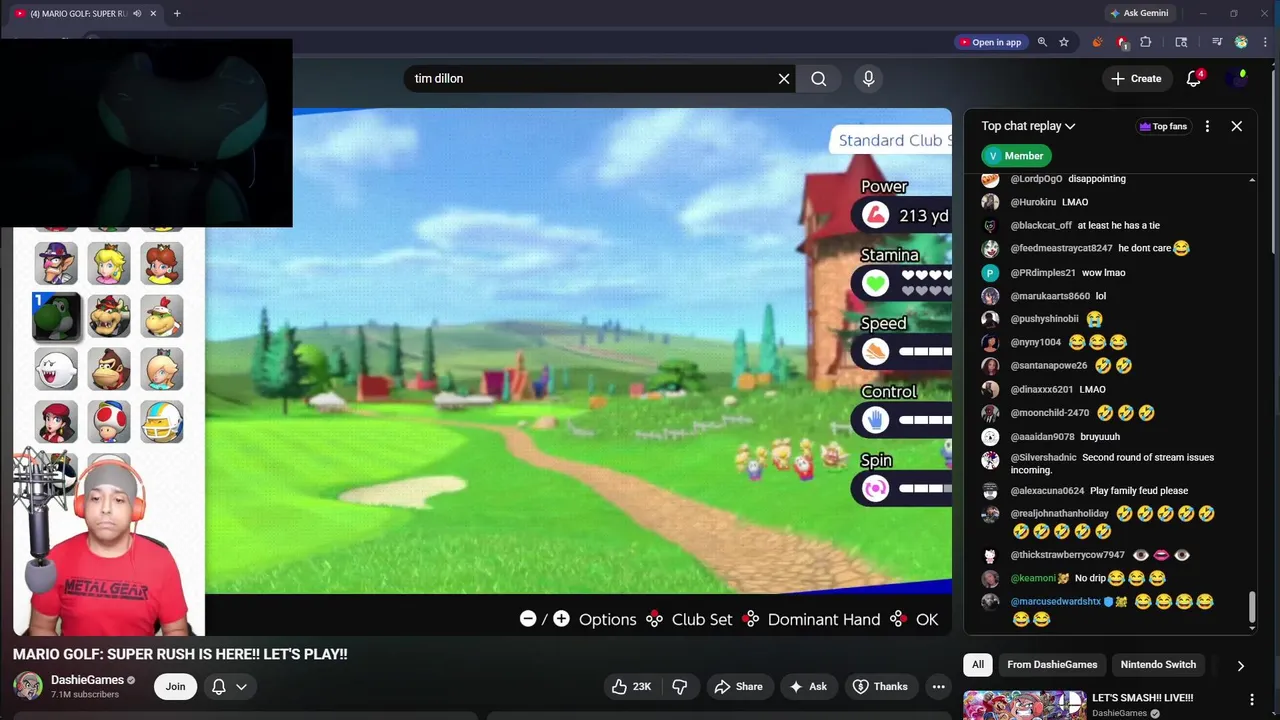Open the red extension with badge
This screenshot has width=1280, height=720.
click(1122, 42)
